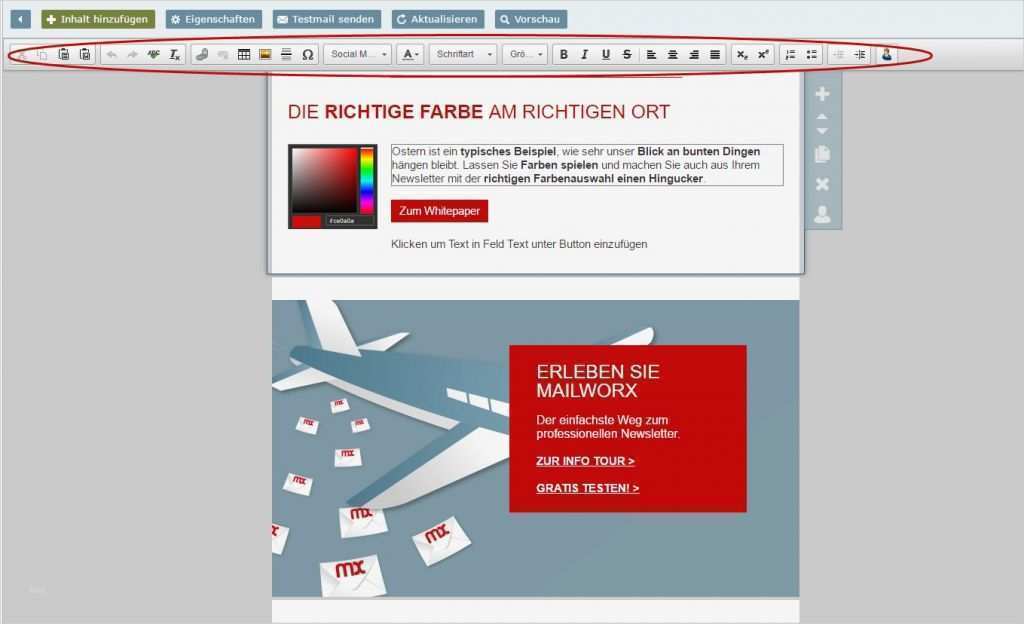
Task: Toggle underline formatting
Action: (x=605, y=54)
